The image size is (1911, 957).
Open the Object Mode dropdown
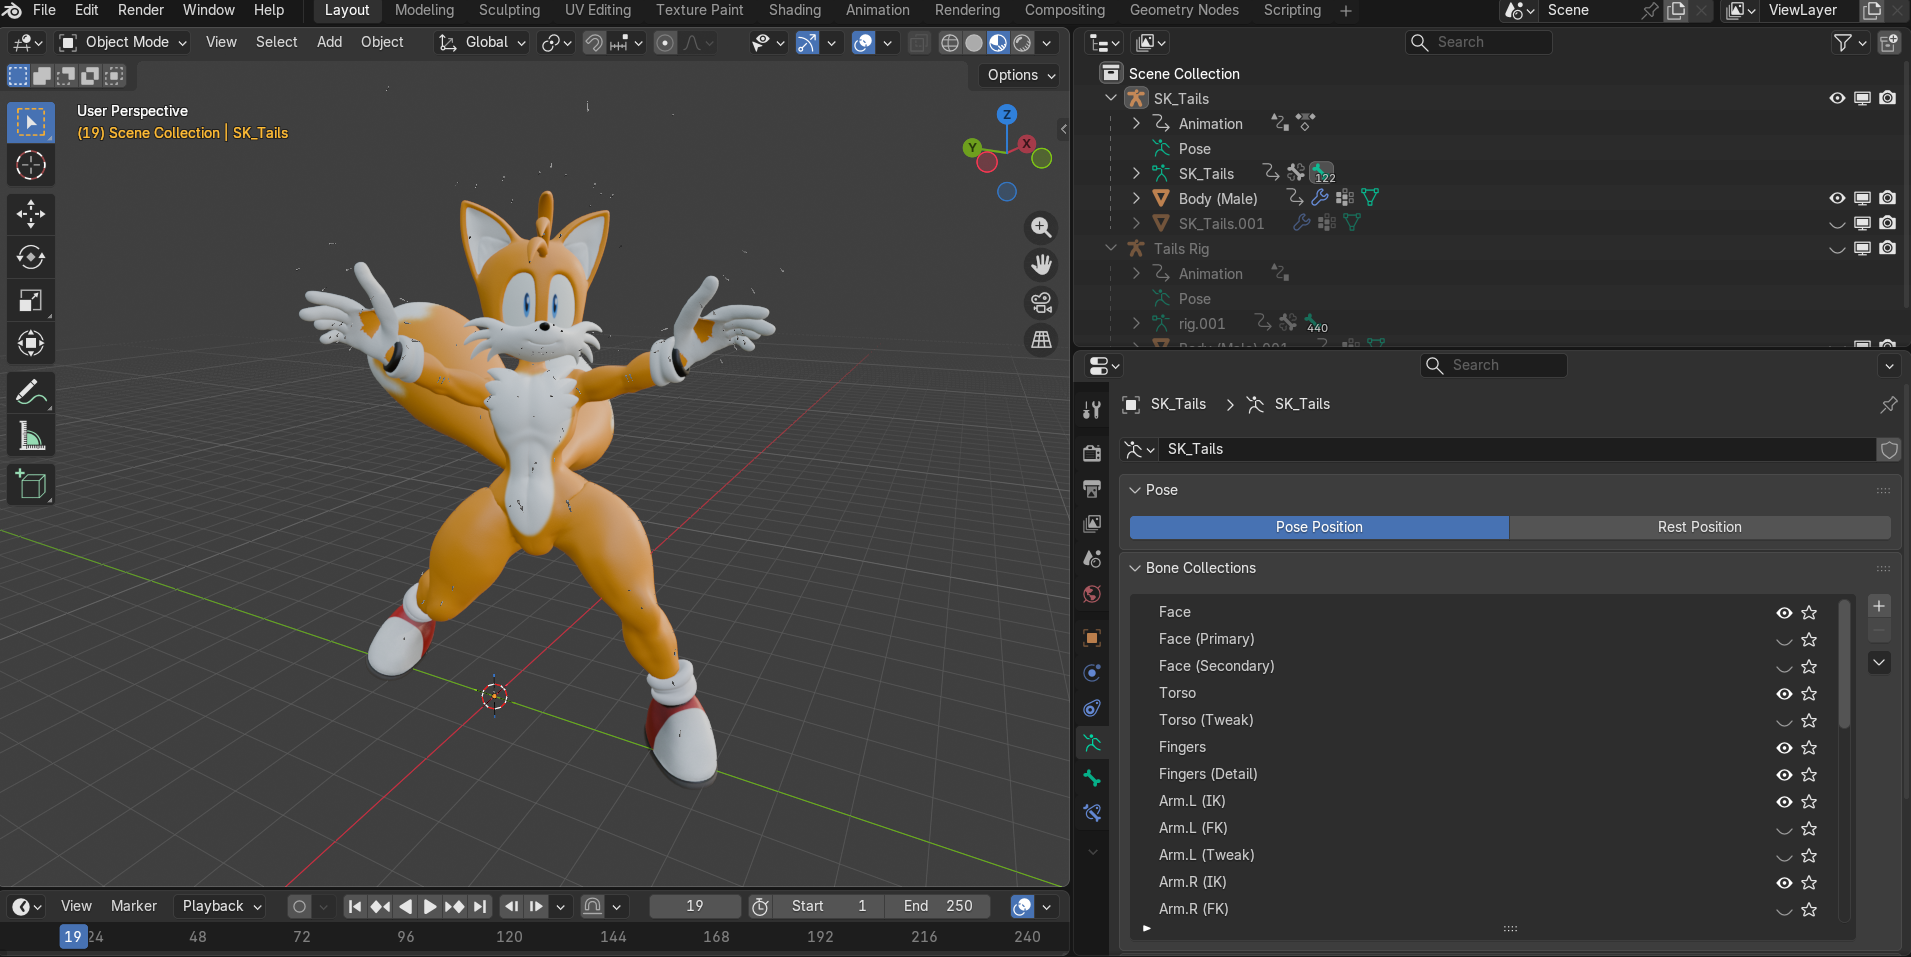123,42
